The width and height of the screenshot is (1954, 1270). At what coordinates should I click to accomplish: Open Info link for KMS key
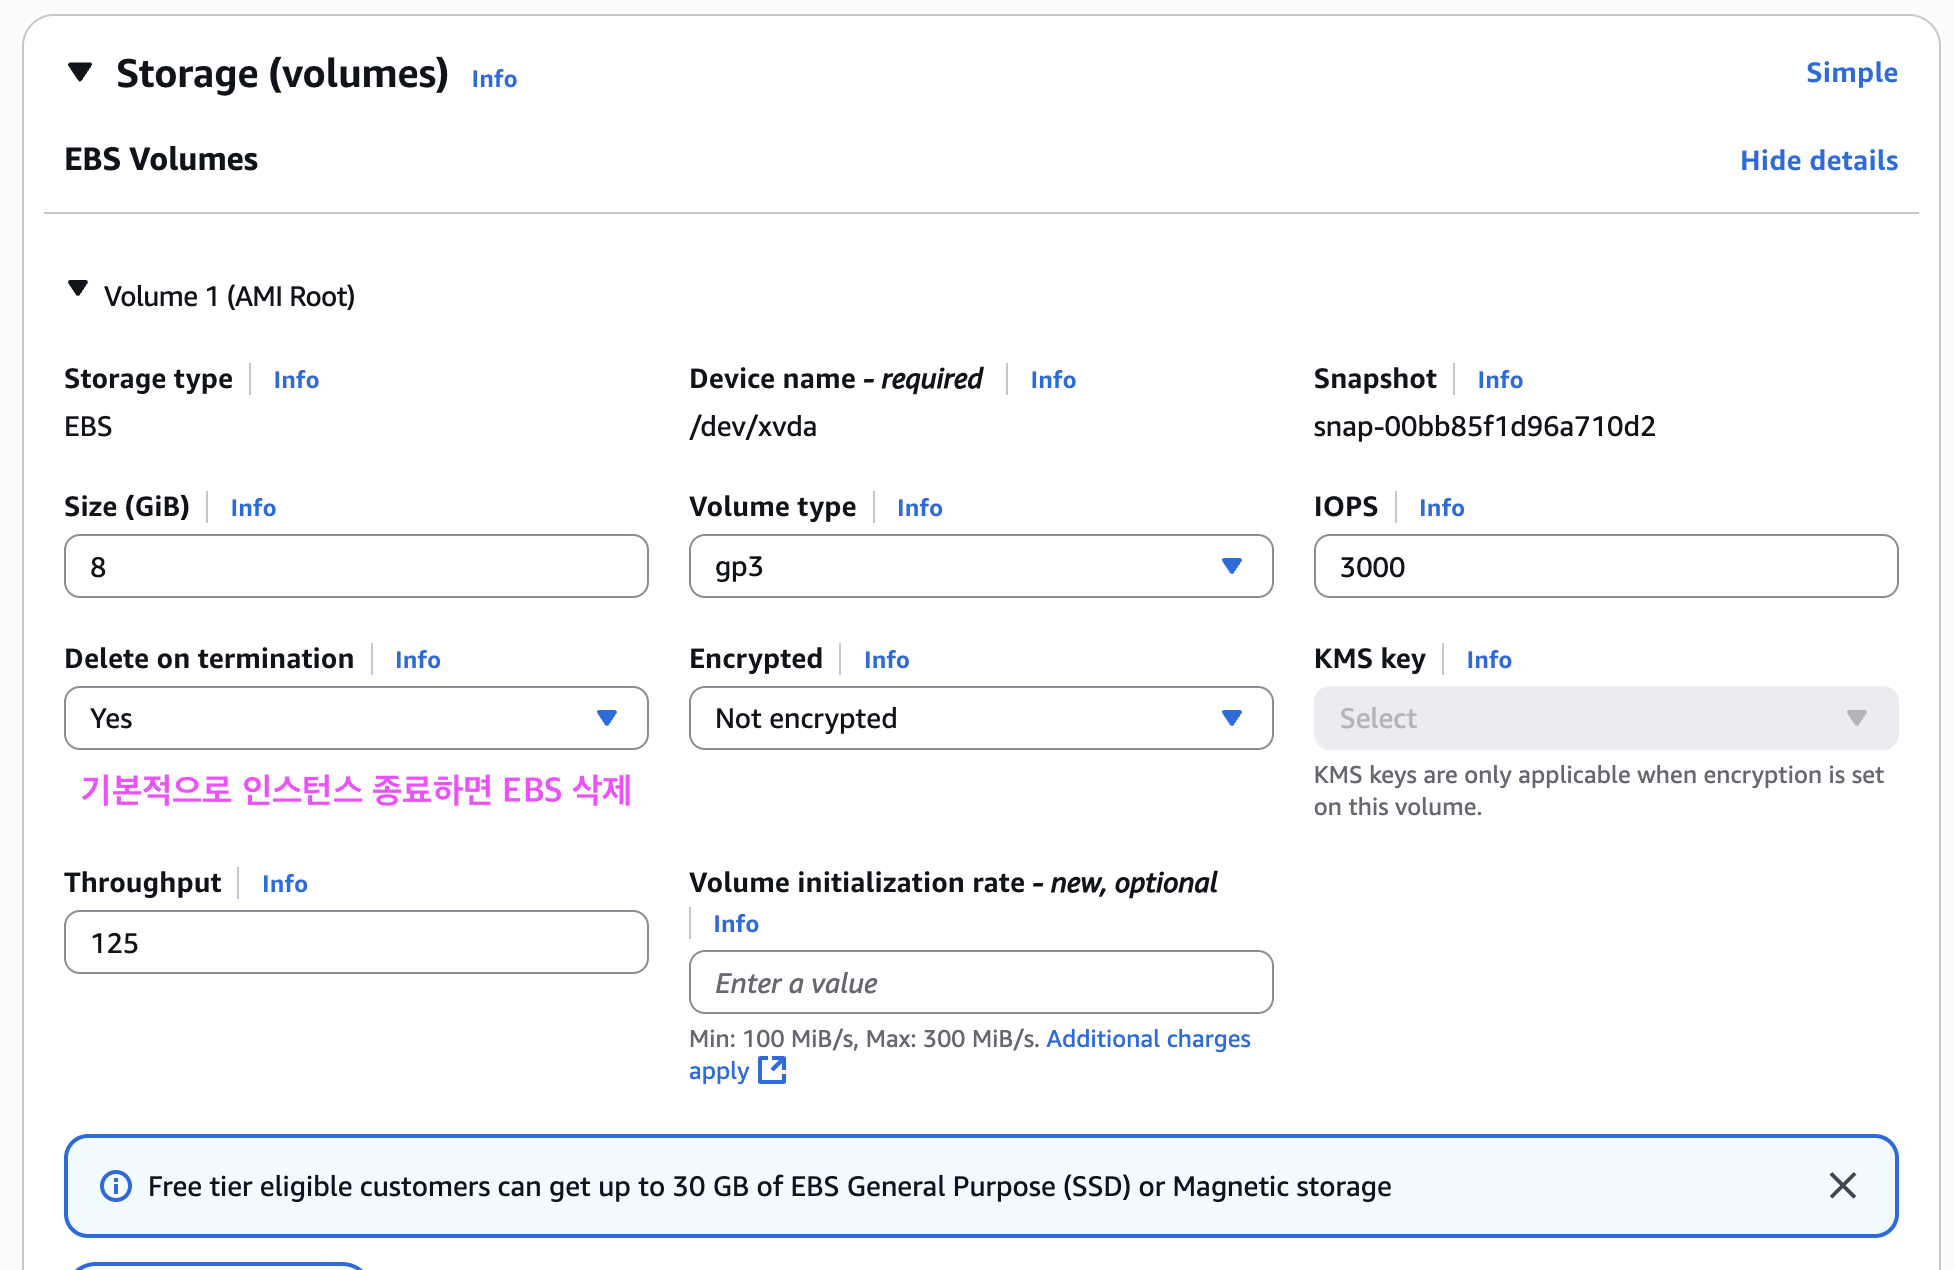click(1488, 660)
